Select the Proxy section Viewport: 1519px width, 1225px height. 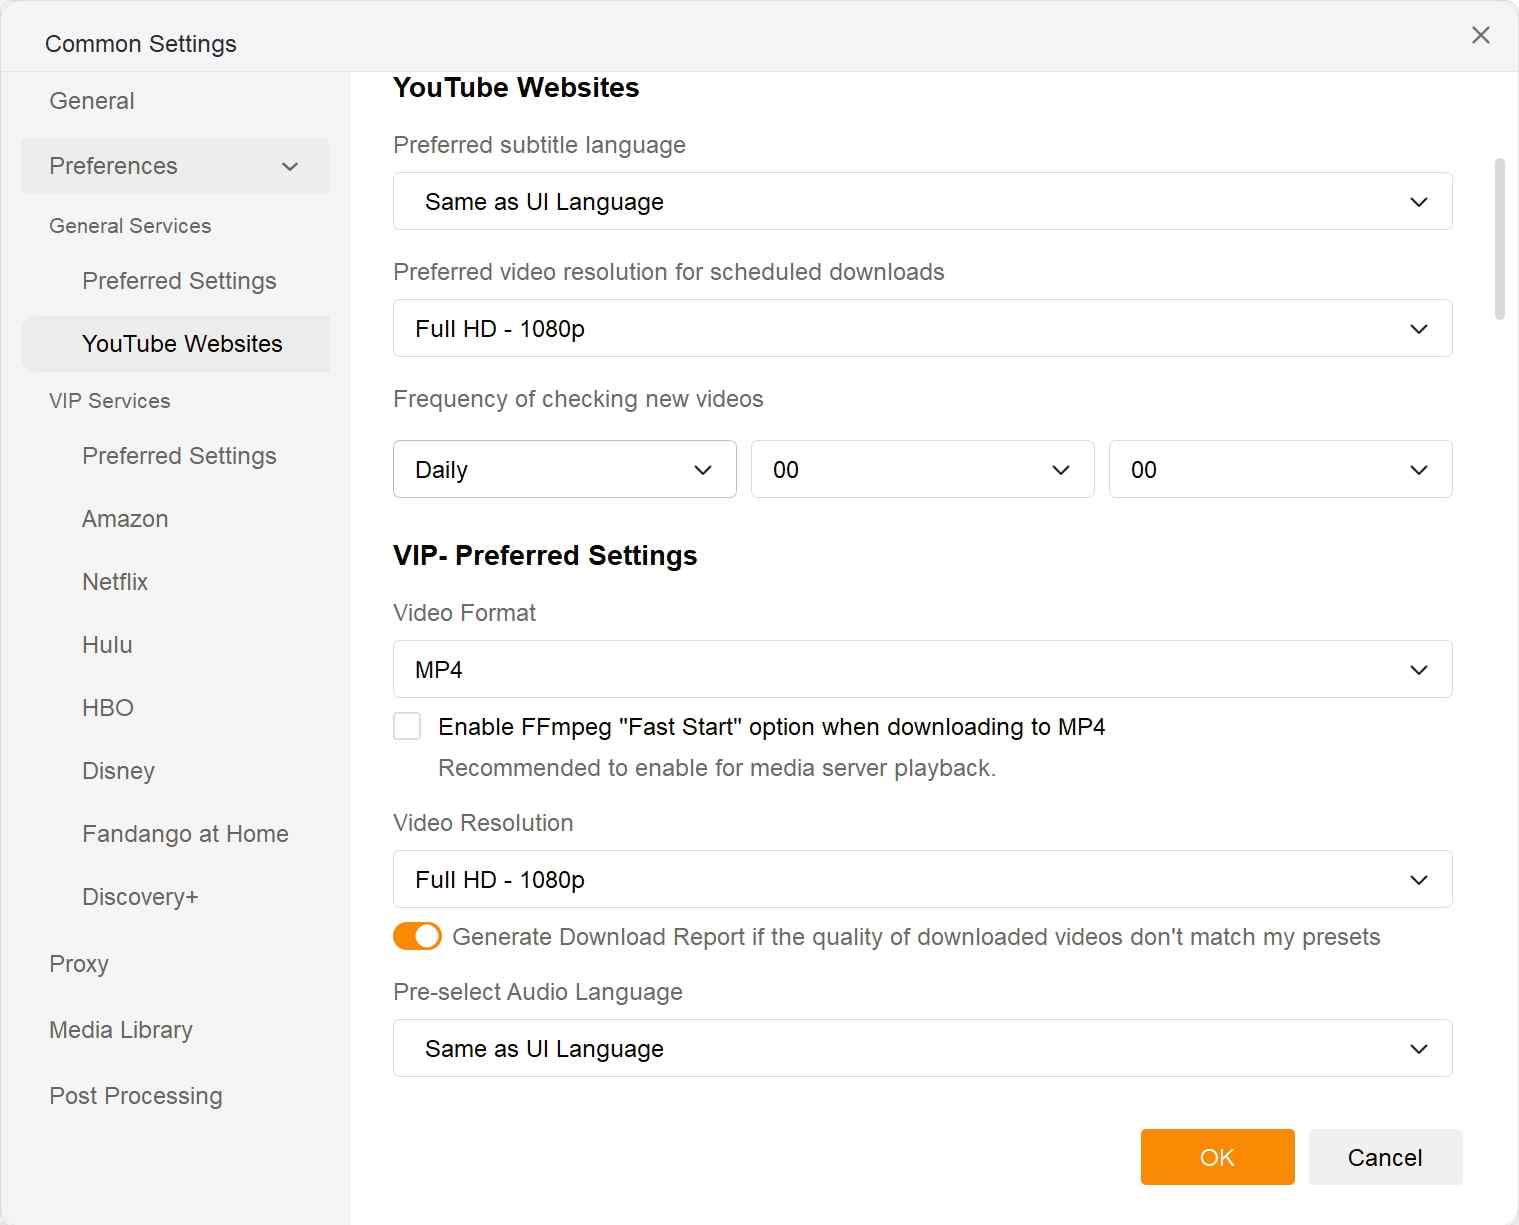(78, 963)
